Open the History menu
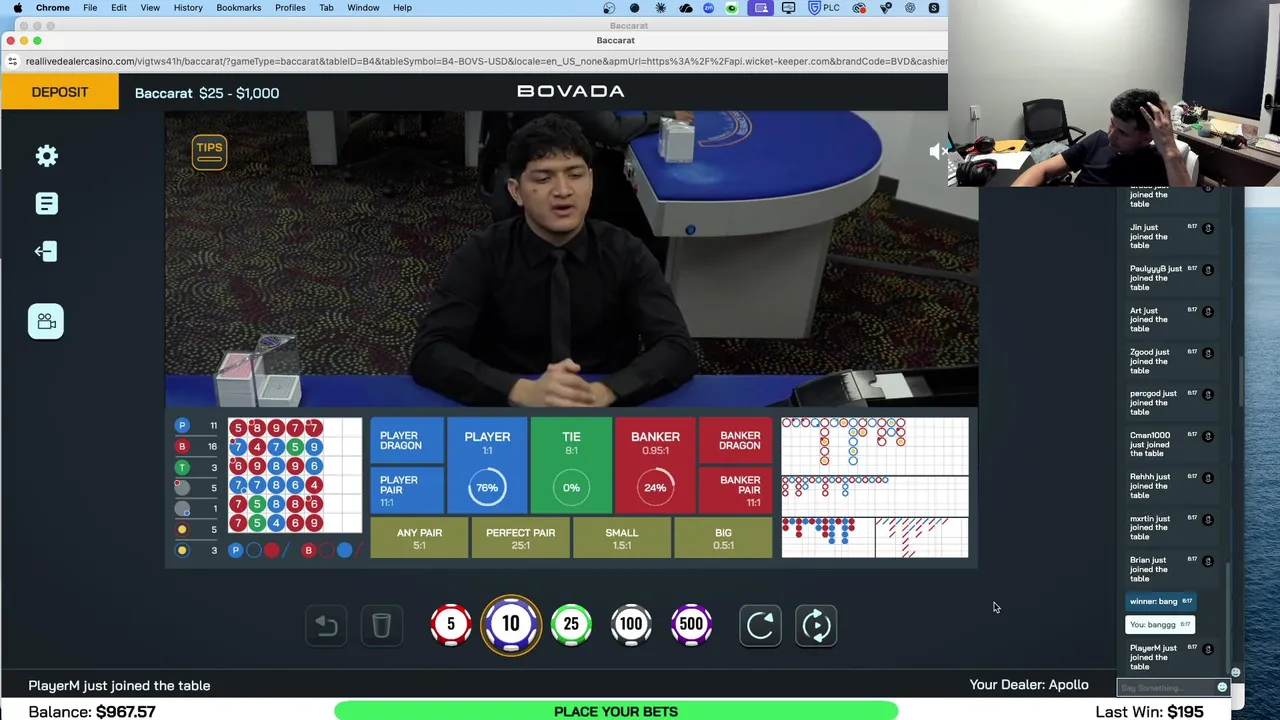The width and height of the screenshot is (1280, 720). coord(188,8)
